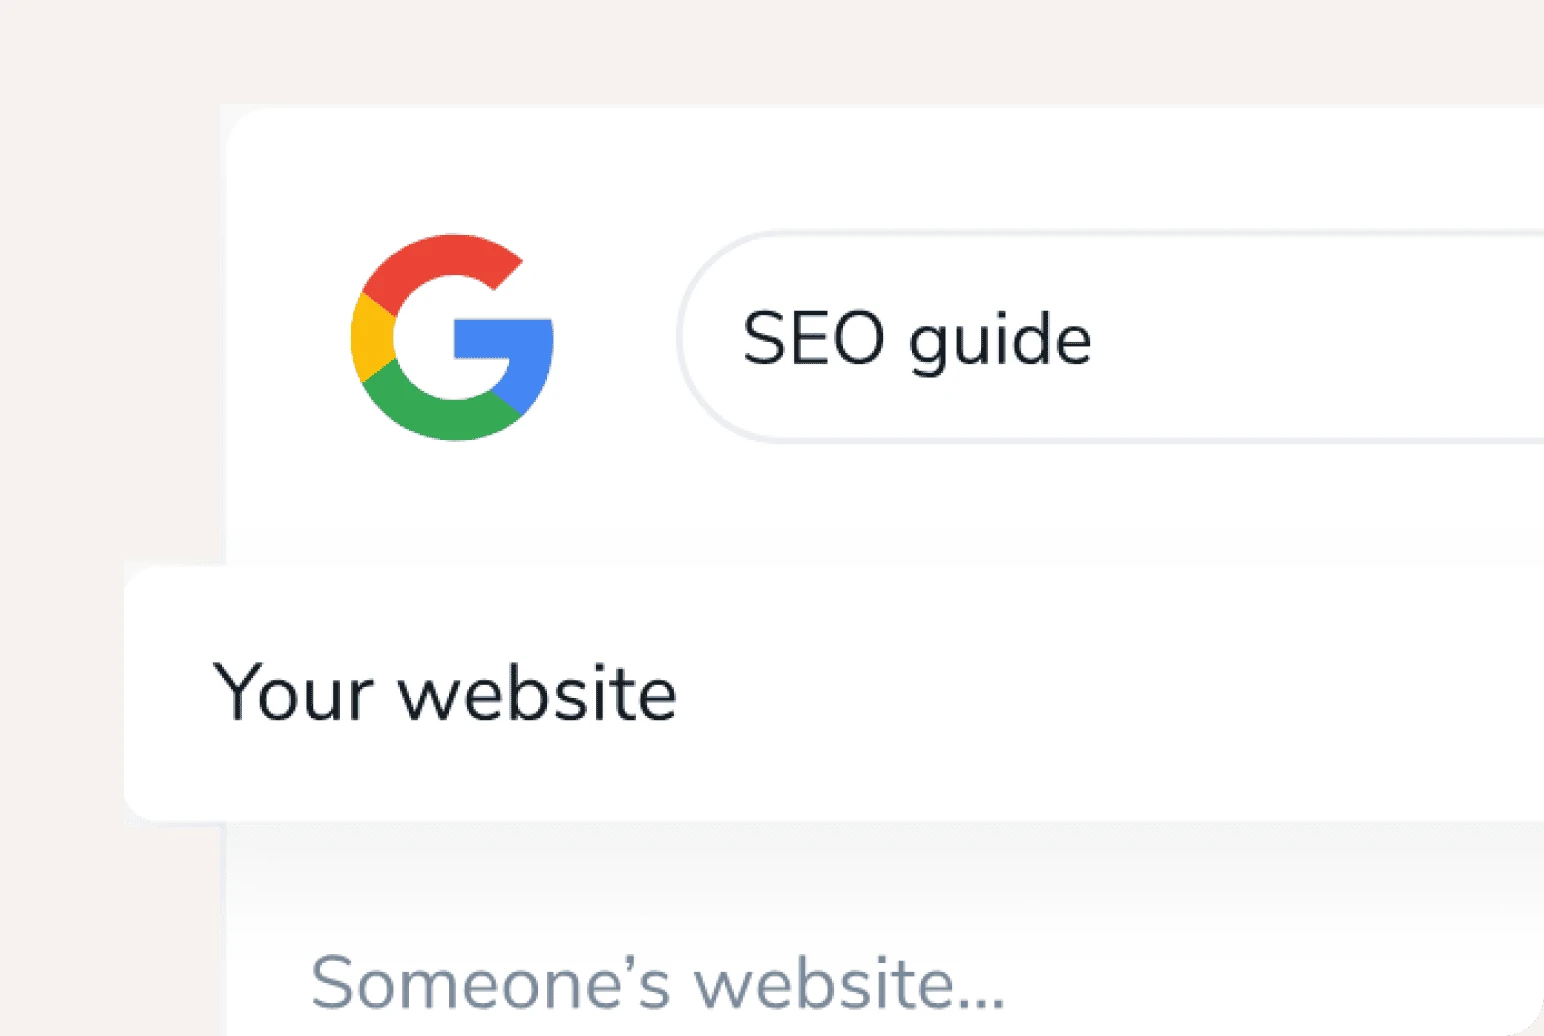Open the Someone's website result

[x=657, y=983]
